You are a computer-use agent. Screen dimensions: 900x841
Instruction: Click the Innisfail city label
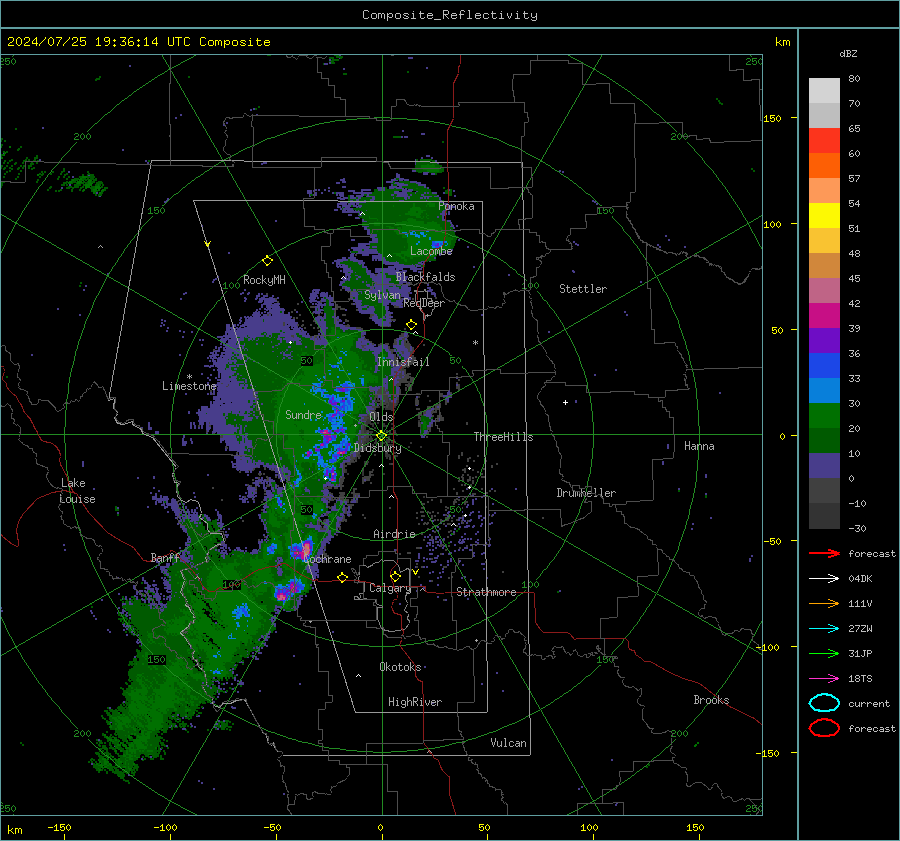point(403,362)
